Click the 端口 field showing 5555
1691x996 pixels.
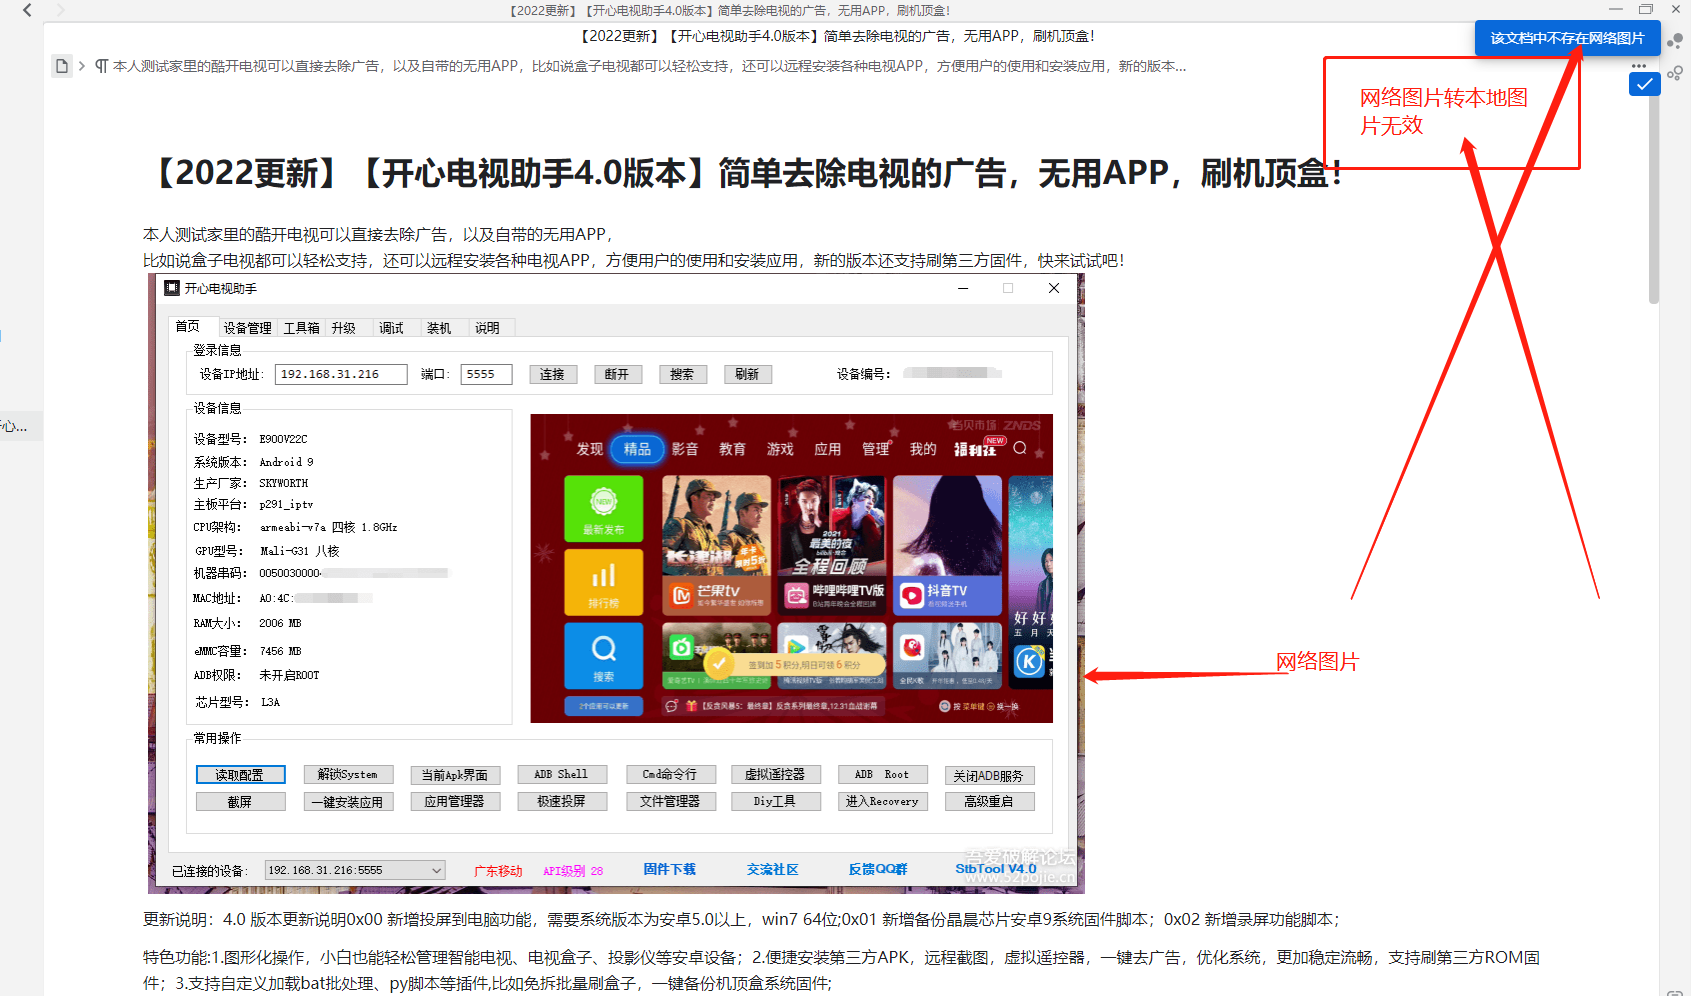pyautogui.click(x=486, y=374)
